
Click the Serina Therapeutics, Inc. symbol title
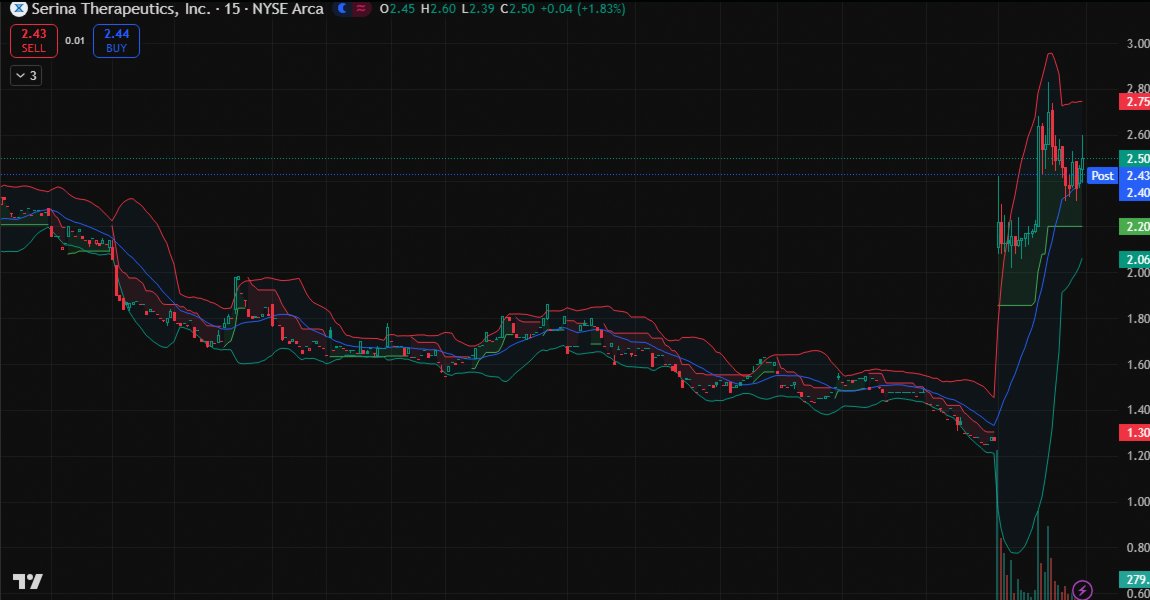pos(121,9)
